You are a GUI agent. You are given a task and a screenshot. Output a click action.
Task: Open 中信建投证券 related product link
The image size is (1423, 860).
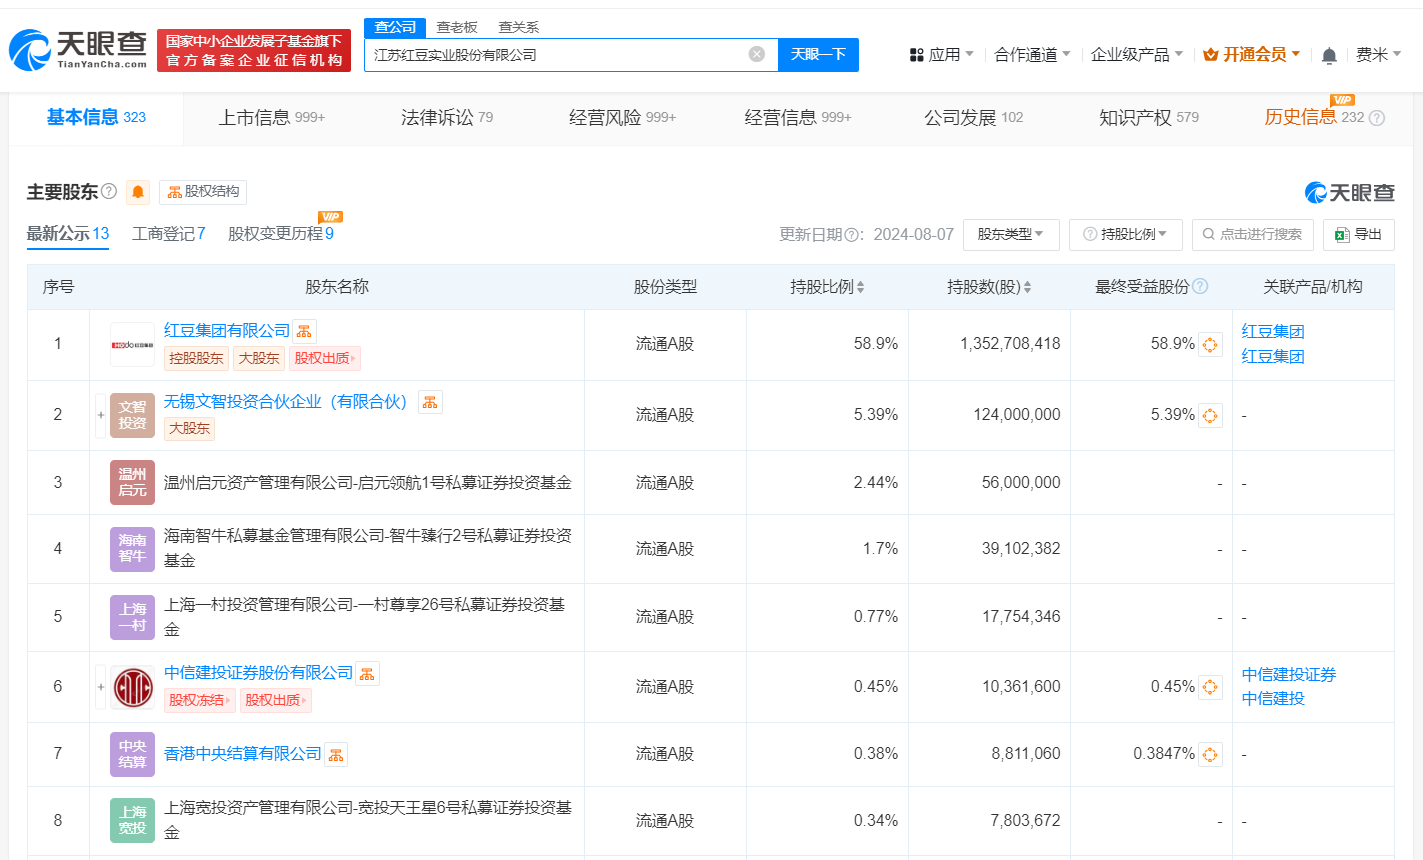click(x=1289, y=675)
